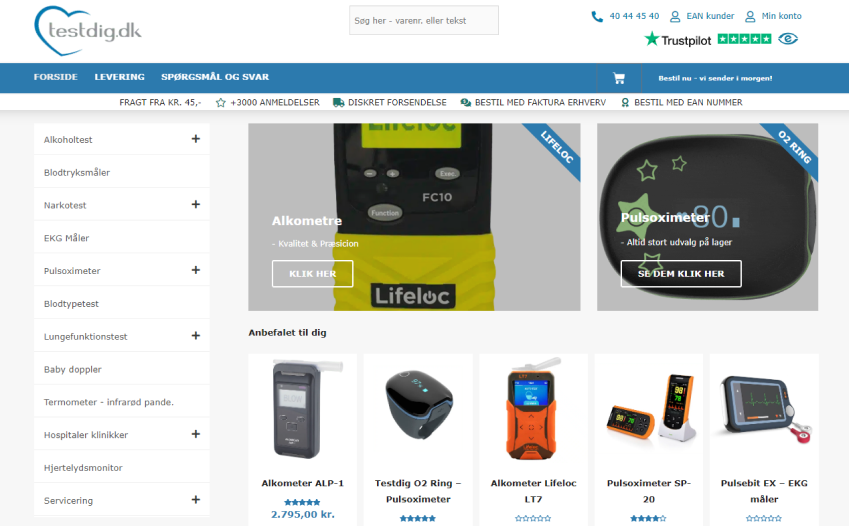Click the KLIK HER button on the Alkometre banner

click(x=312, y=274)
